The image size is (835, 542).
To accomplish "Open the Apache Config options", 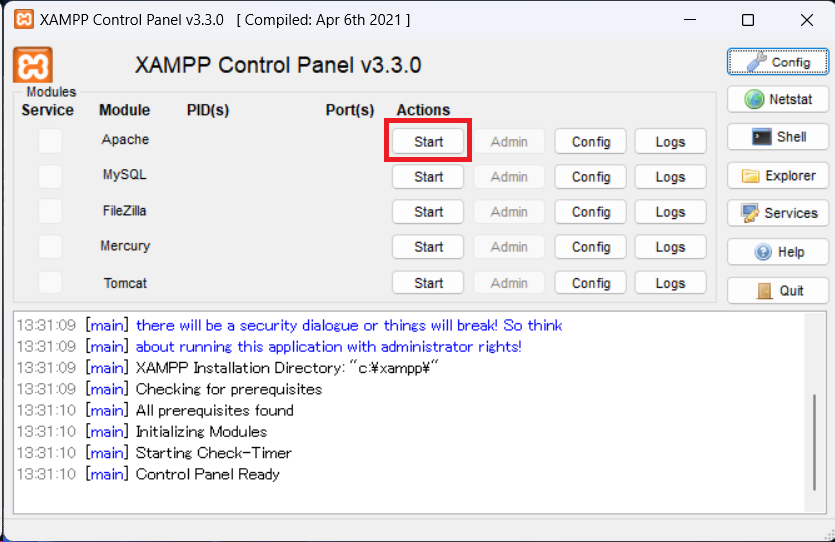I will [x=590, y=142].
